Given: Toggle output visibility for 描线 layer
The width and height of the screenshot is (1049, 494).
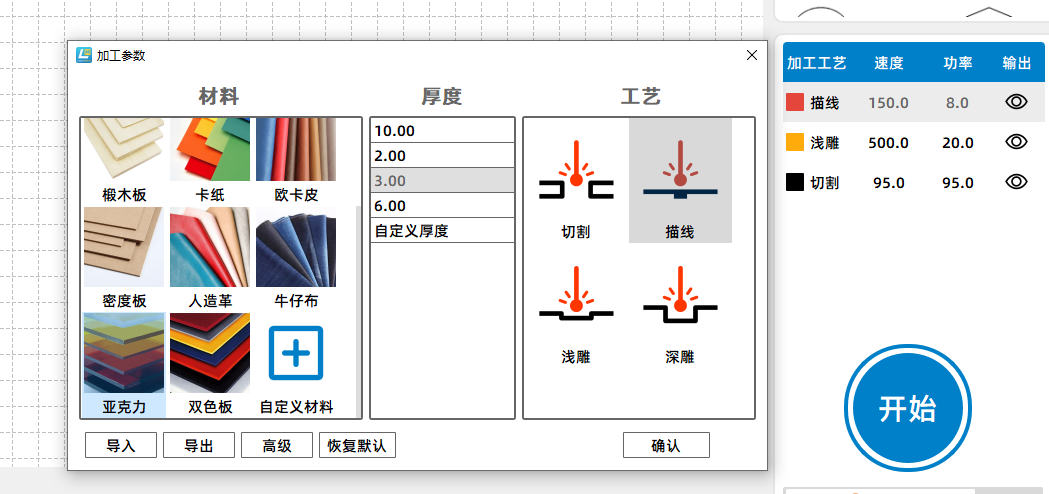Looking at the screenshot, I should pos(1016,102).
